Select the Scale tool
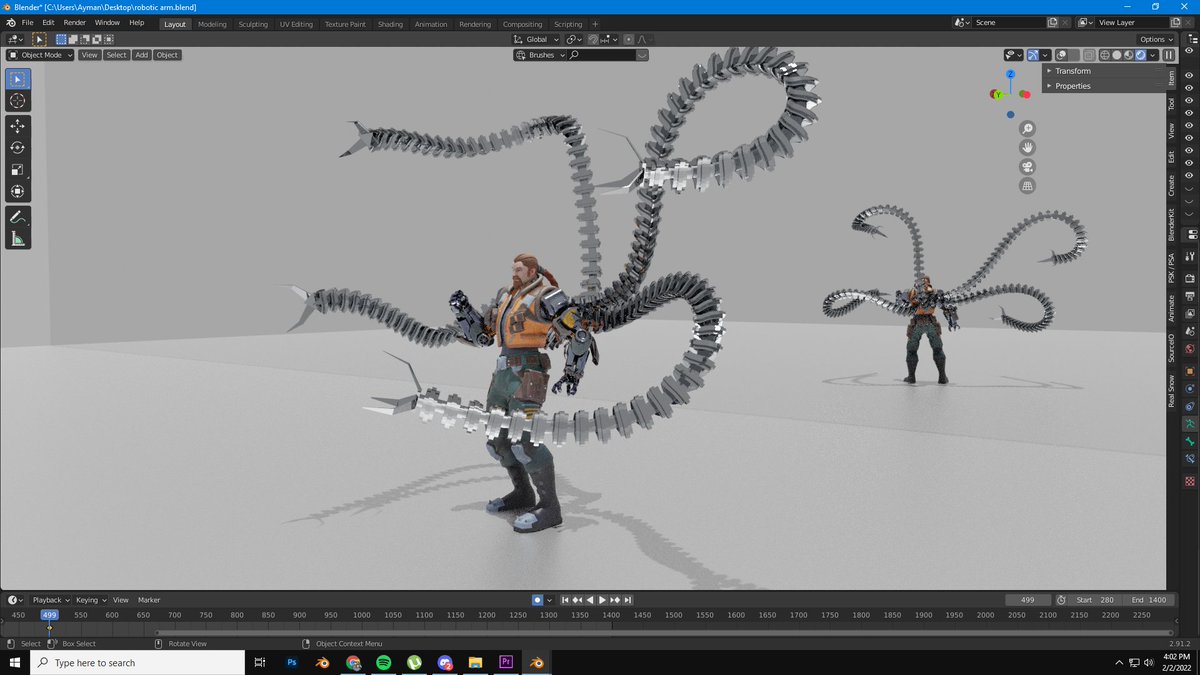 point(18,168)
